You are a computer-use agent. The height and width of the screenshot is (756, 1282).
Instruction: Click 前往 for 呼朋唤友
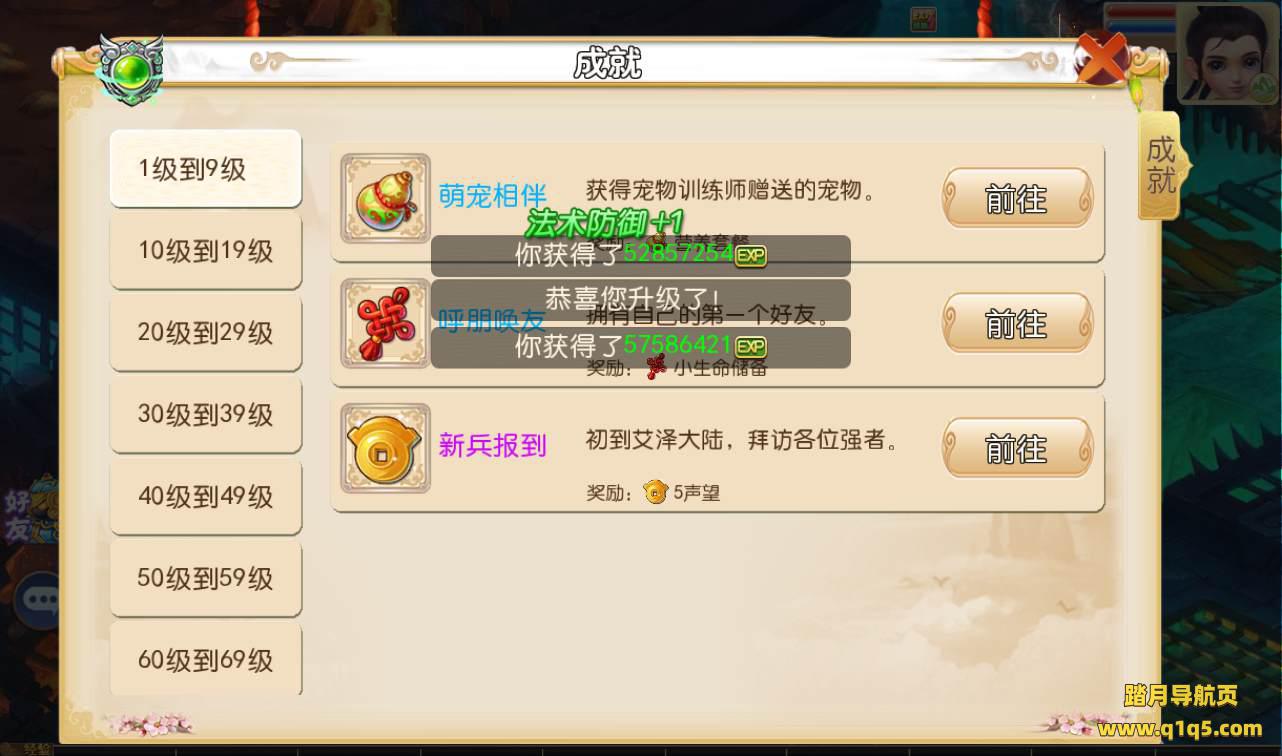1017,323
